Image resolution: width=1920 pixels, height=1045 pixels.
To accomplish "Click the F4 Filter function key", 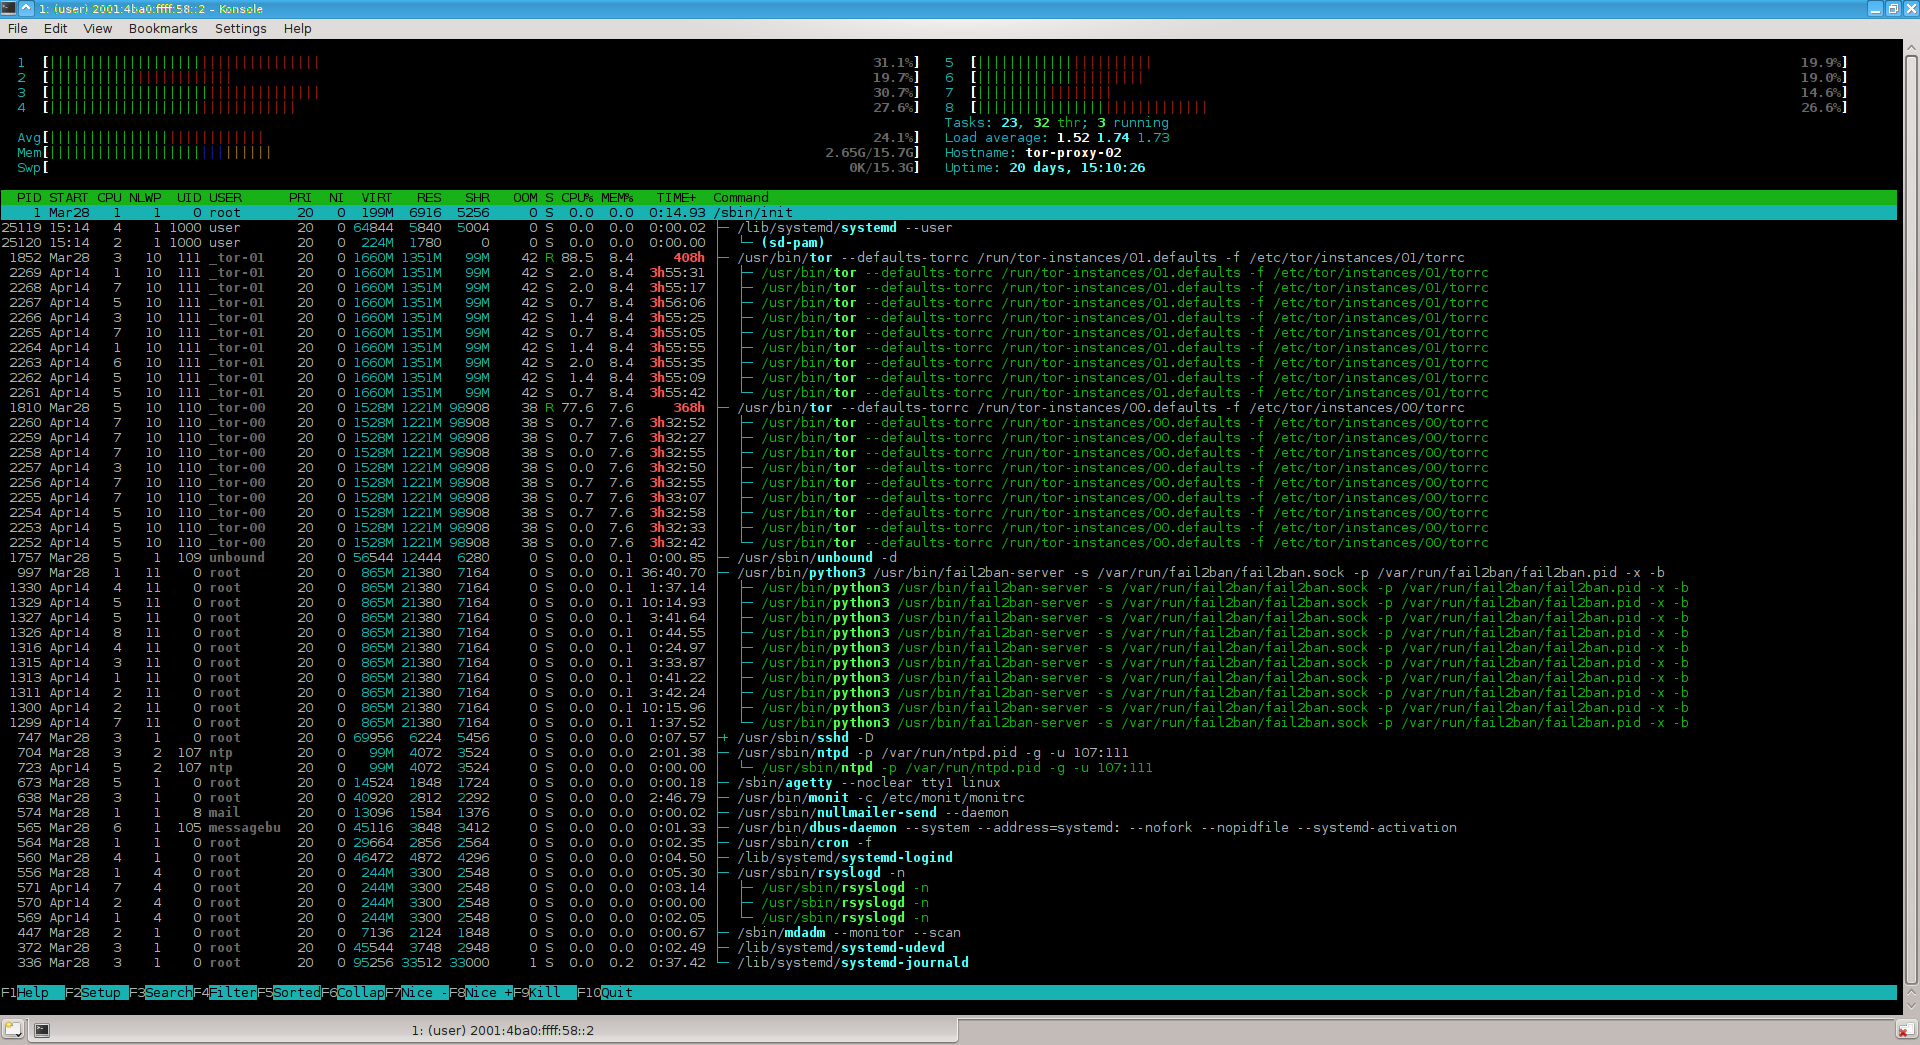I will coord(224,992).
